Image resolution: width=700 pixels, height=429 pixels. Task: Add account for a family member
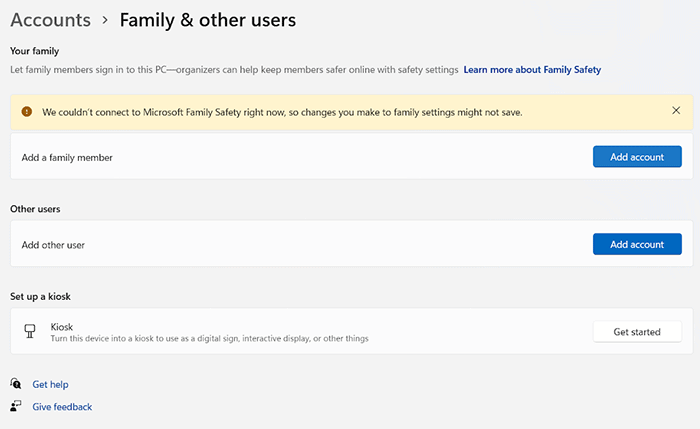click(x=637, y=157)
